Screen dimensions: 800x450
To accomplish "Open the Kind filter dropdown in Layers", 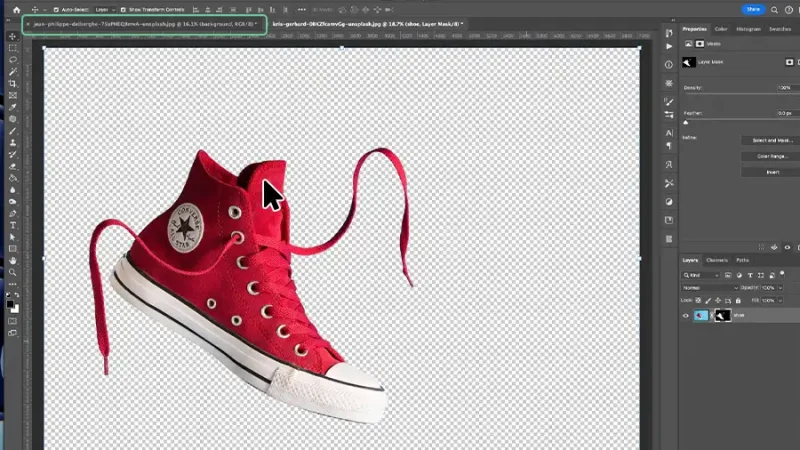I will pyautogui.click(x=701, y=275).
